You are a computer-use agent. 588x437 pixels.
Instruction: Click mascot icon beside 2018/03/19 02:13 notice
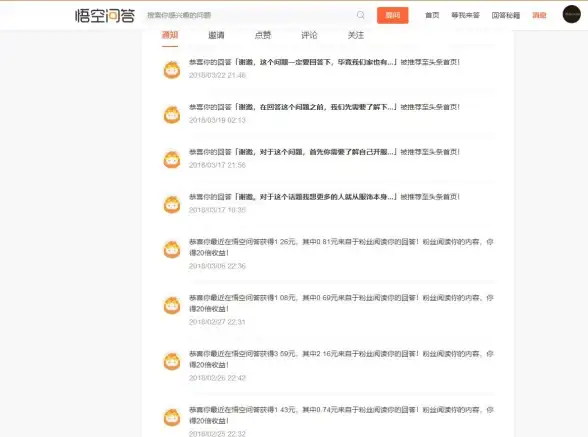[x=172, y=115]
